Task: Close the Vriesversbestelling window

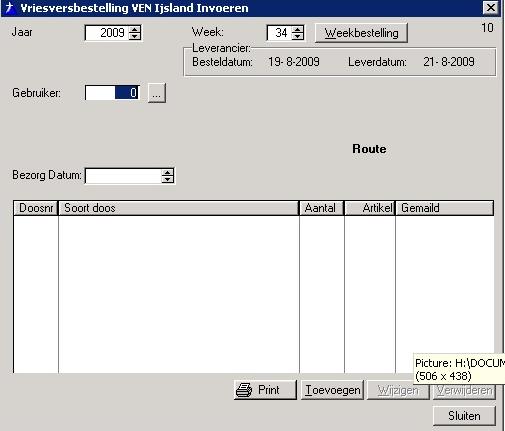Action: coord(491,8)
